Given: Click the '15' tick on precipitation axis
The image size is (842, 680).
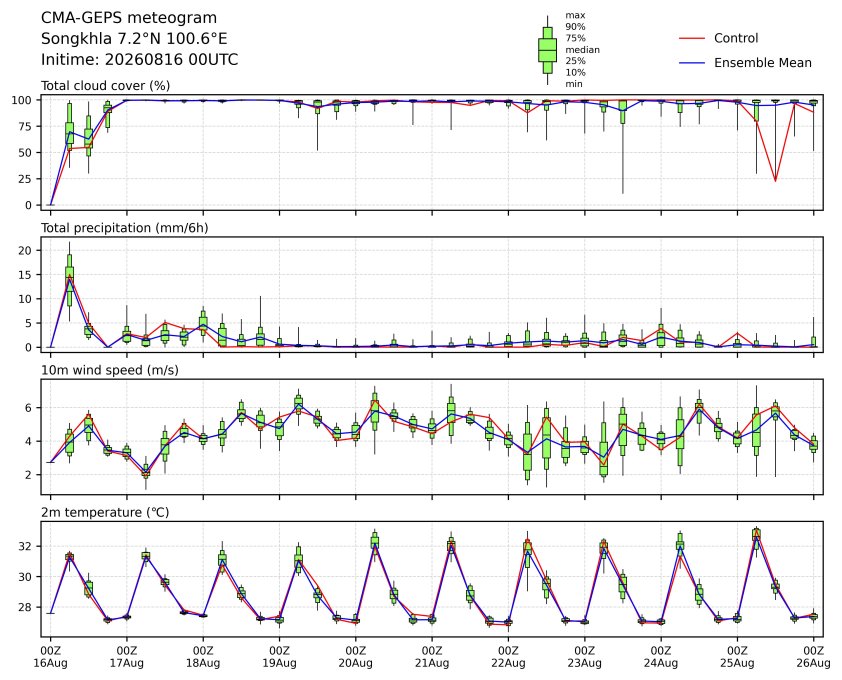Looking at the screenshot, I should [25, 275].
